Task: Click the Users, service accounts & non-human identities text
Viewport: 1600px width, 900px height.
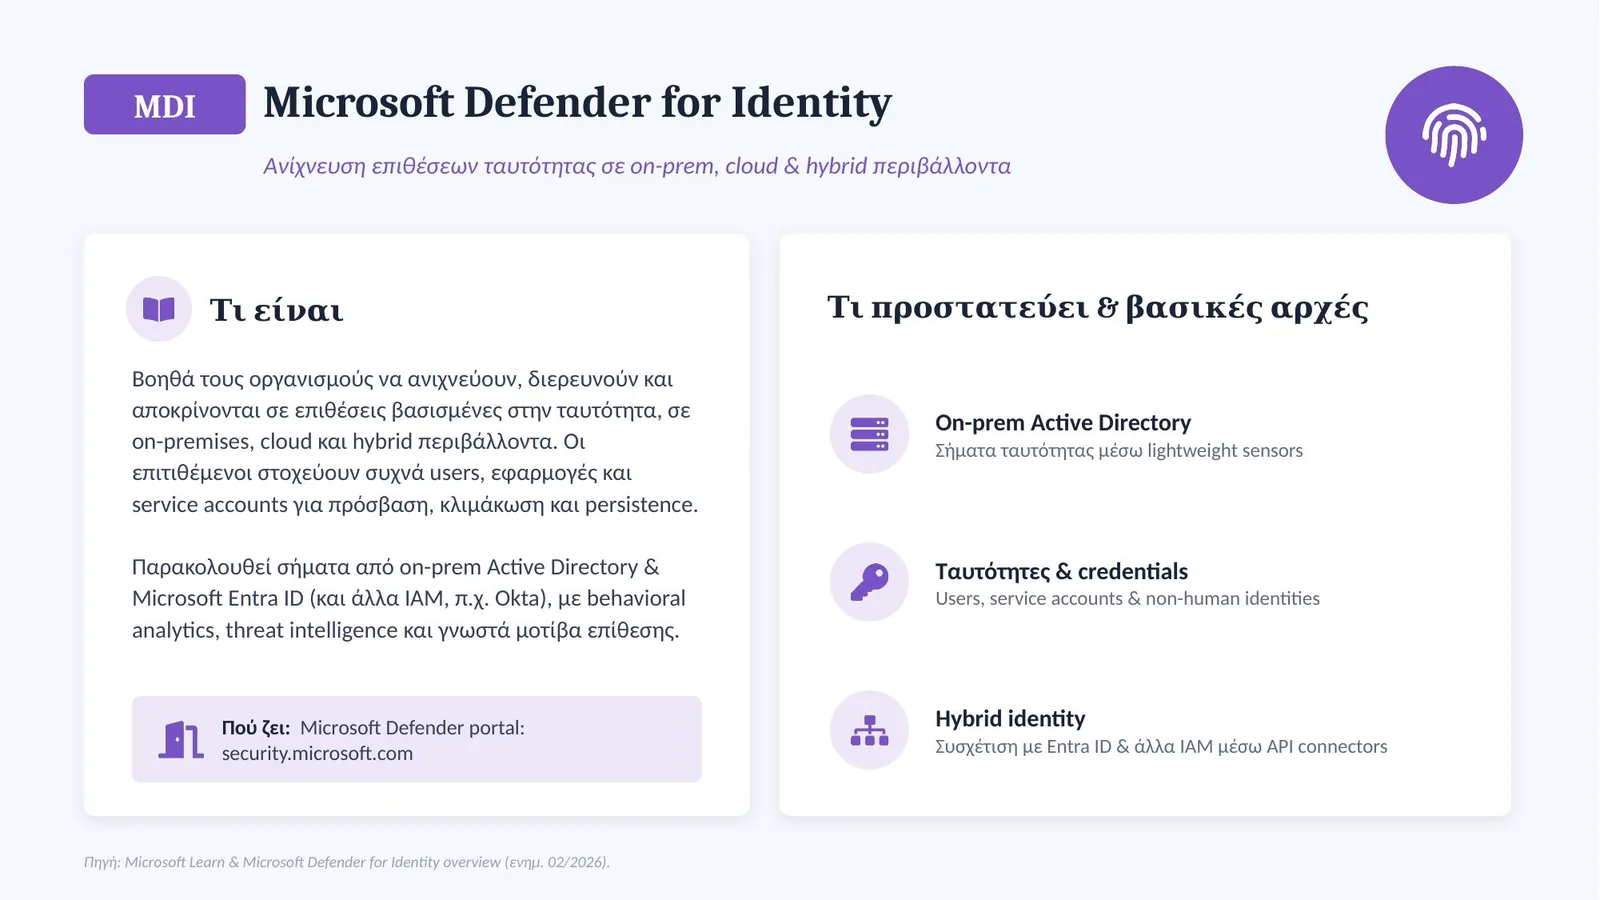Action: point(1127,598)
